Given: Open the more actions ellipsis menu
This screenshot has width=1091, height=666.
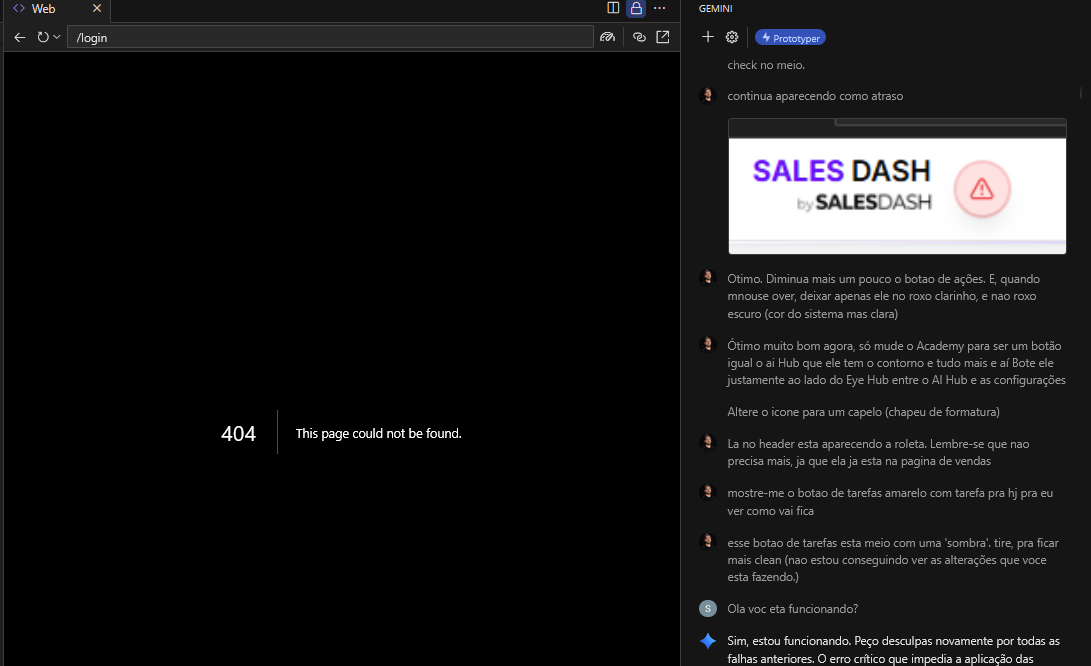Looking at the screenshot, I should pyautogui.click(x=660, y=8).
